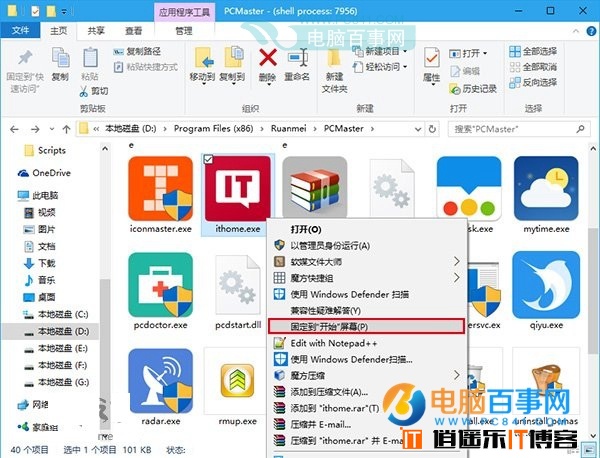Screen dimensions: 600x458
Task: Select the radar.exe file icon
Action: 161,381
